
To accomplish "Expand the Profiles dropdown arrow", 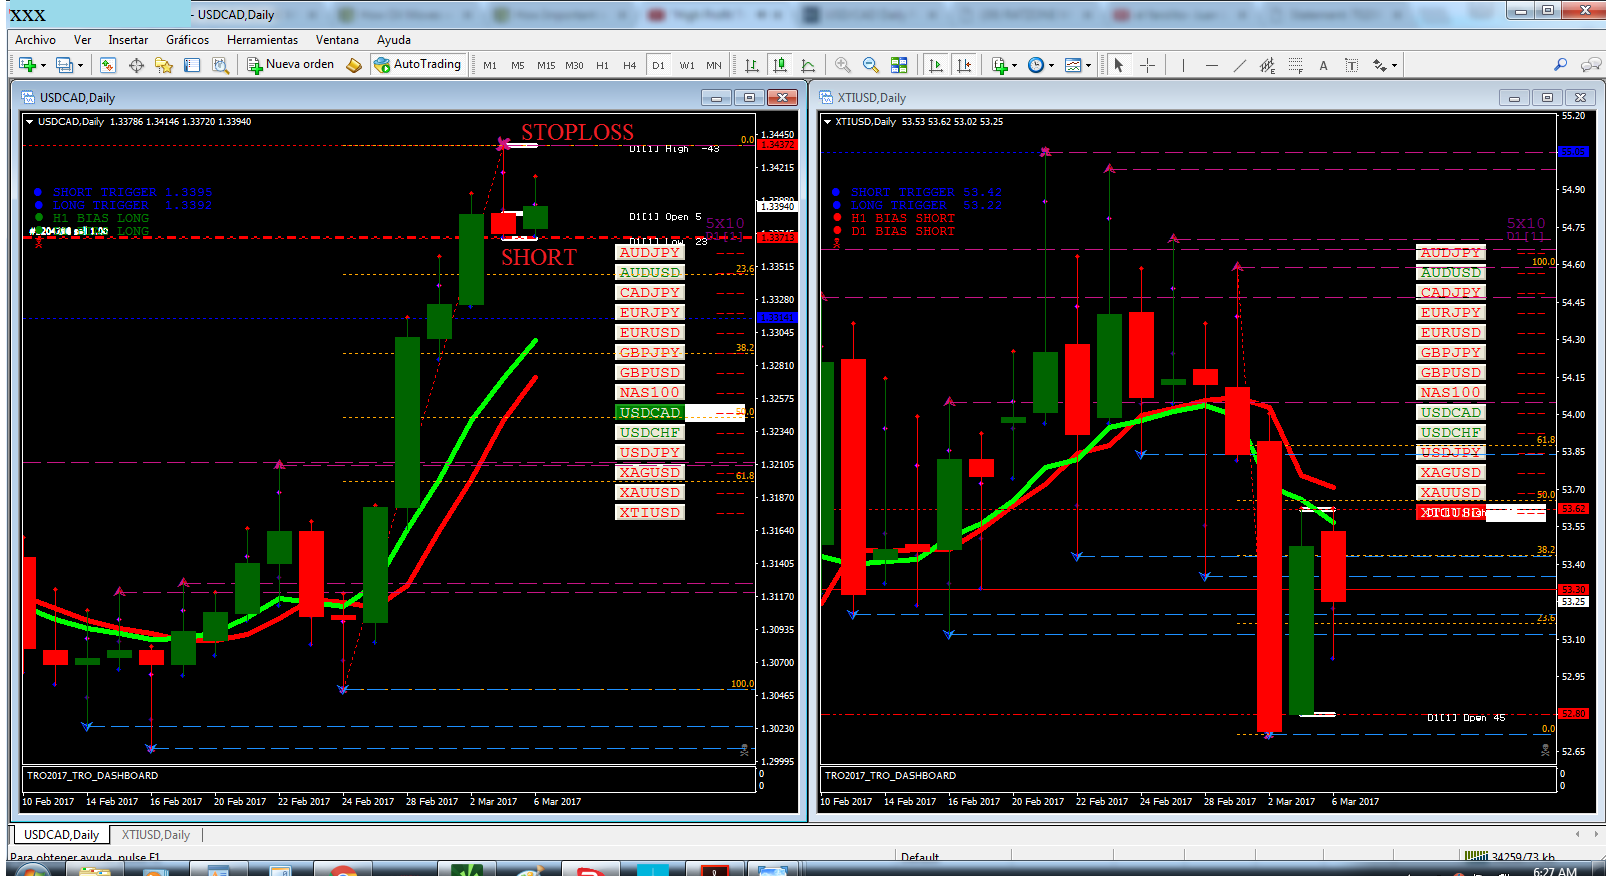I will coord(80,66).
